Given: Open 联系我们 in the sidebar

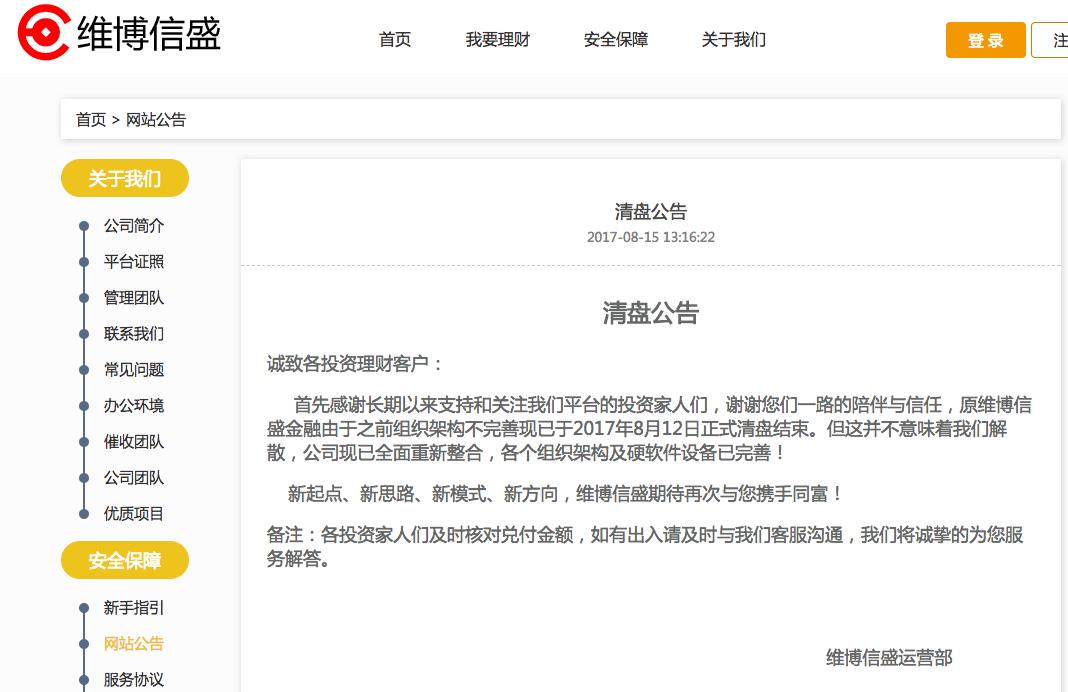Looking at the screenshot, I should click(133, 334).
